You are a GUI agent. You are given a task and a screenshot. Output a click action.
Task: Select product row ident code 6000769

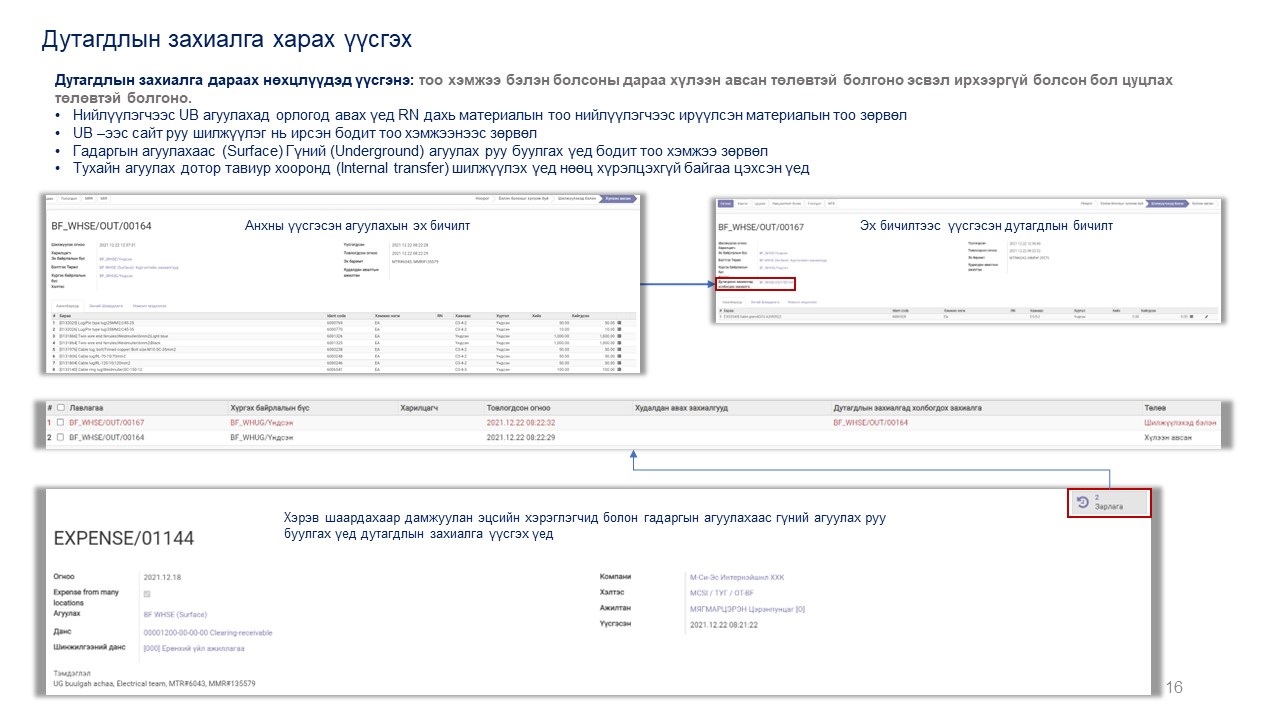[333, 323]
